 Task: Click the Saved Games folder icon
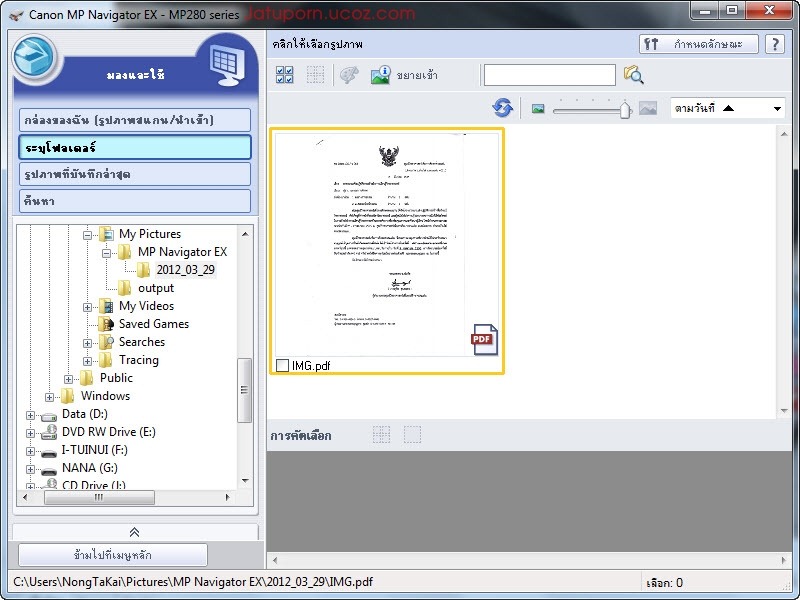tap(106, 324)
